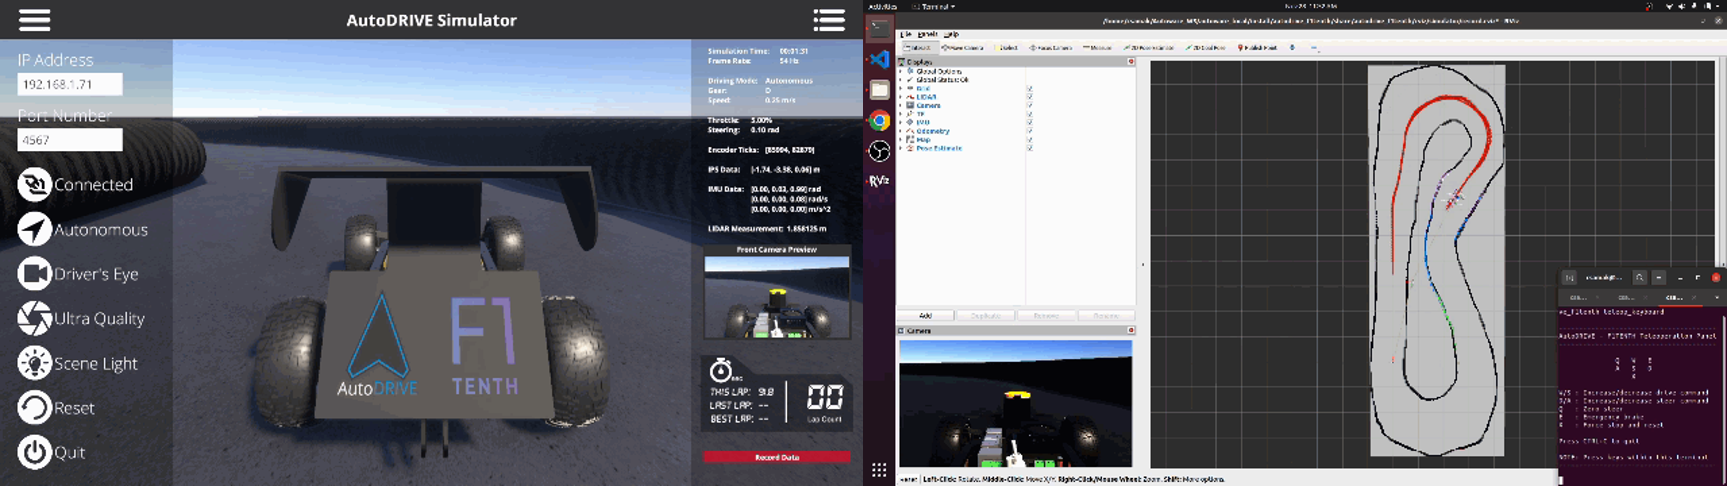This screenshot has height=486, width=1727.
Task: Select the Move Camera tool in RViz
Action: [962, 47]
